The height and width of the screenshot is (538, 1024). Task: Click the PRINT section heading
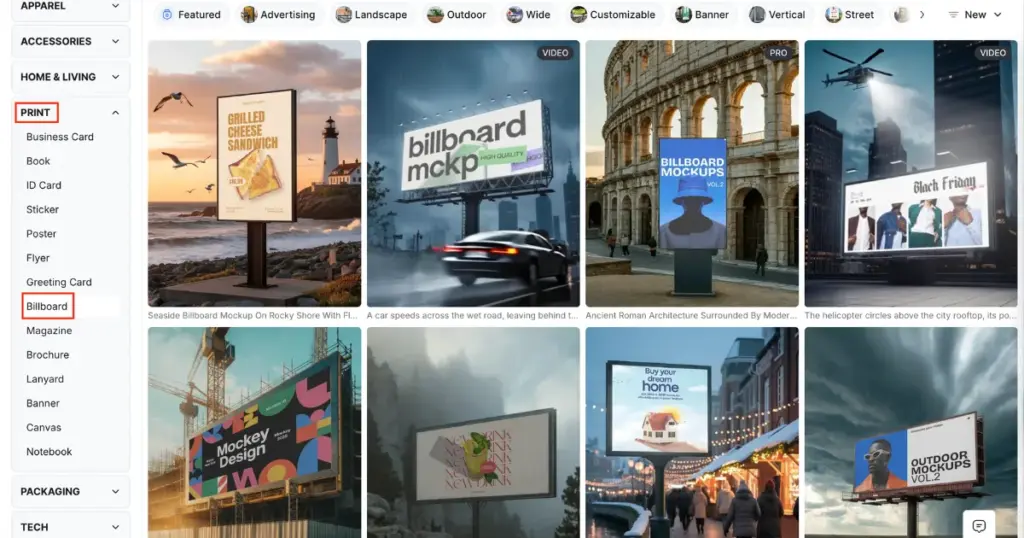(x=35, y=112)
